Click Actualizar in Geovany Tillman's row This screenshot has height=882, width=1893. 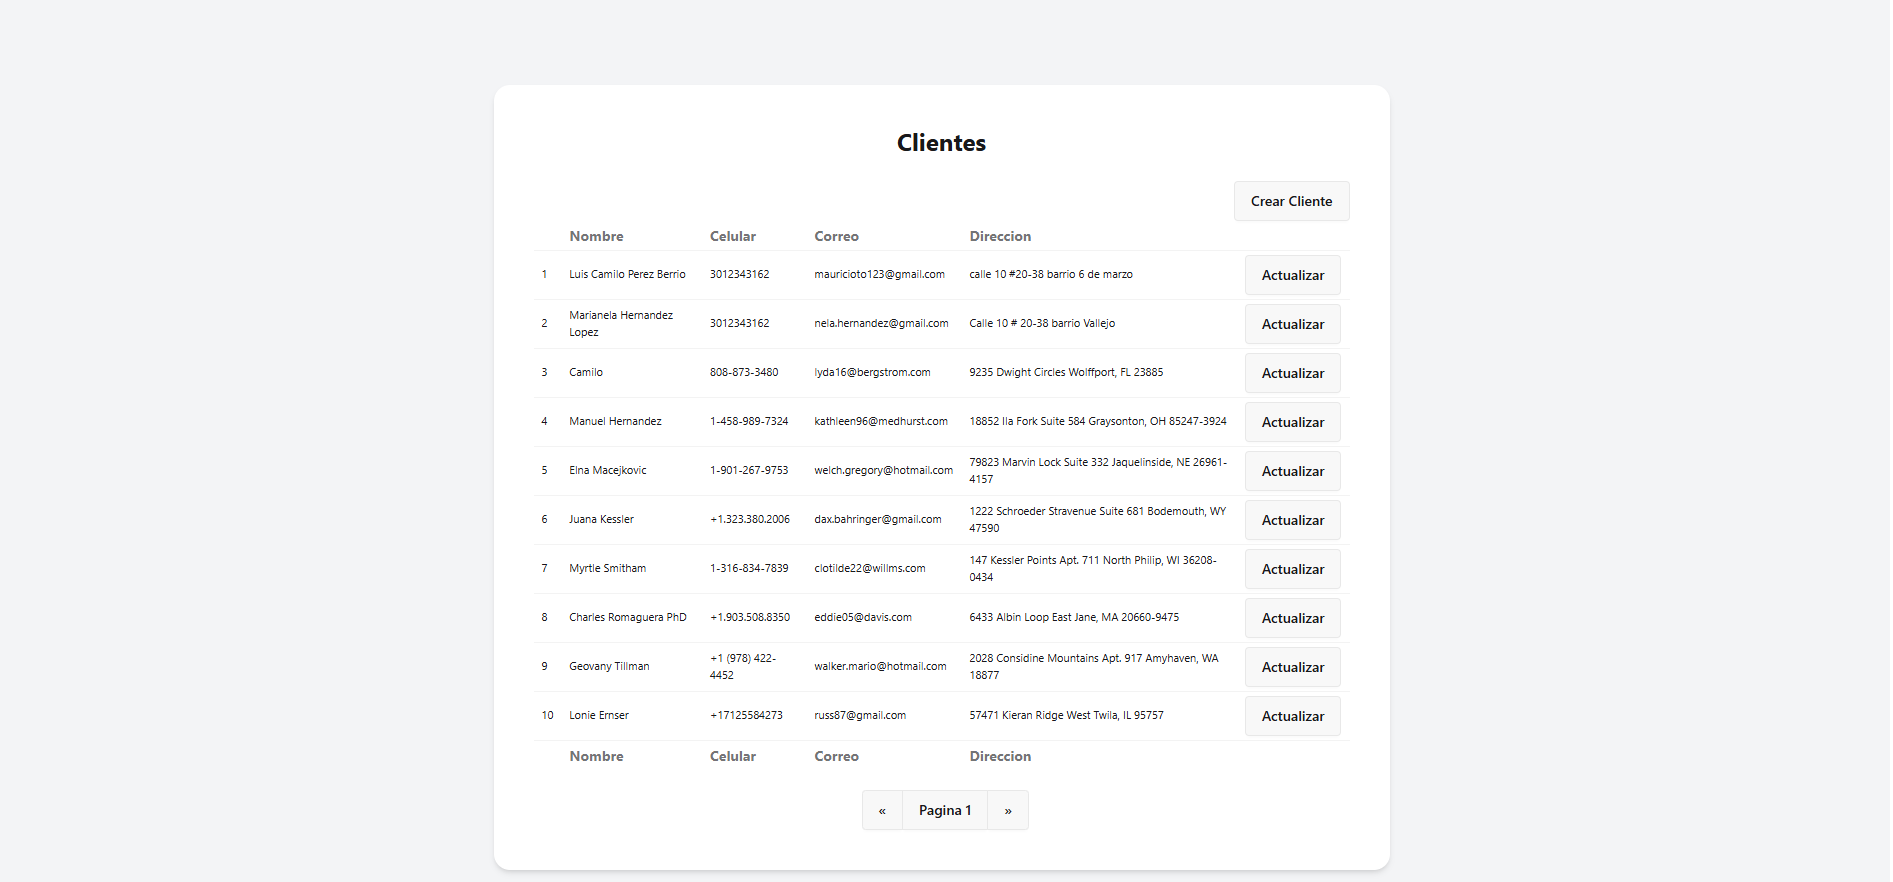coord(1292,667)
